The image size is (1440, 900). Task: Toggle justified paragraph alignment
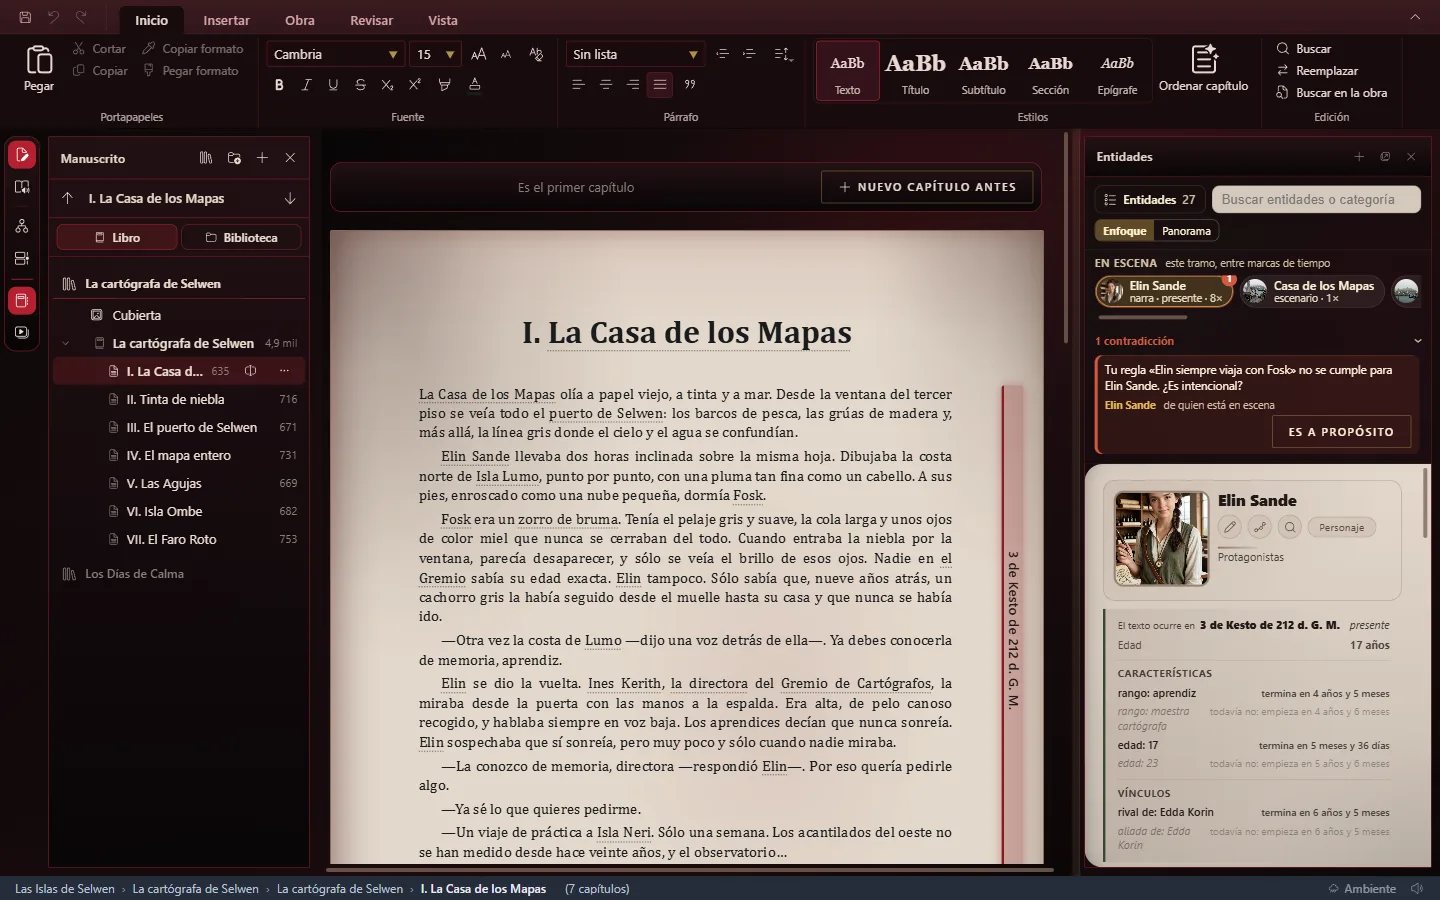tap(660, 85)
